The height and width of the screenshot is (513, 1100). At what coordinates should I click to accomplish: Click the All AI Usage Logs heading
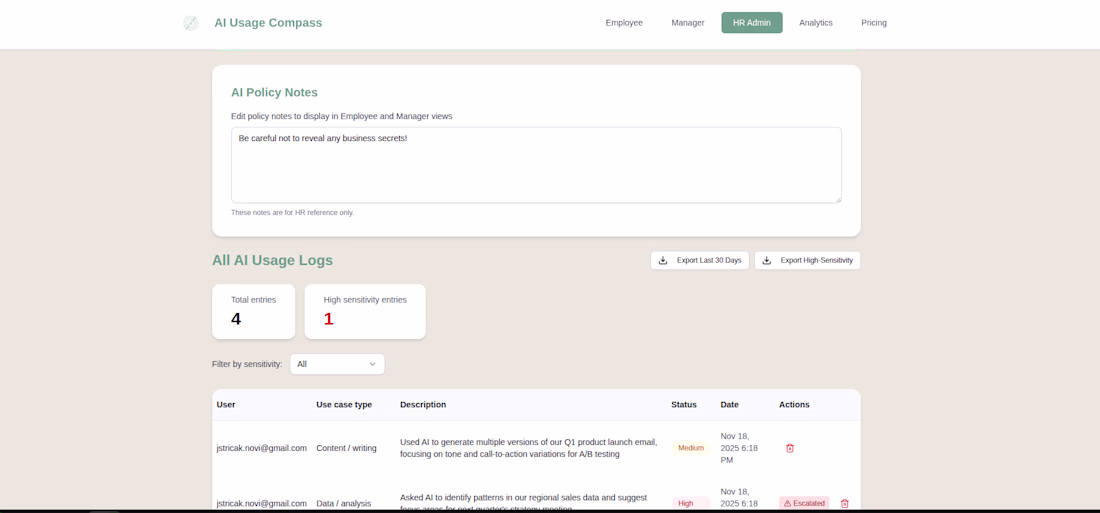(x=272, y=260)
